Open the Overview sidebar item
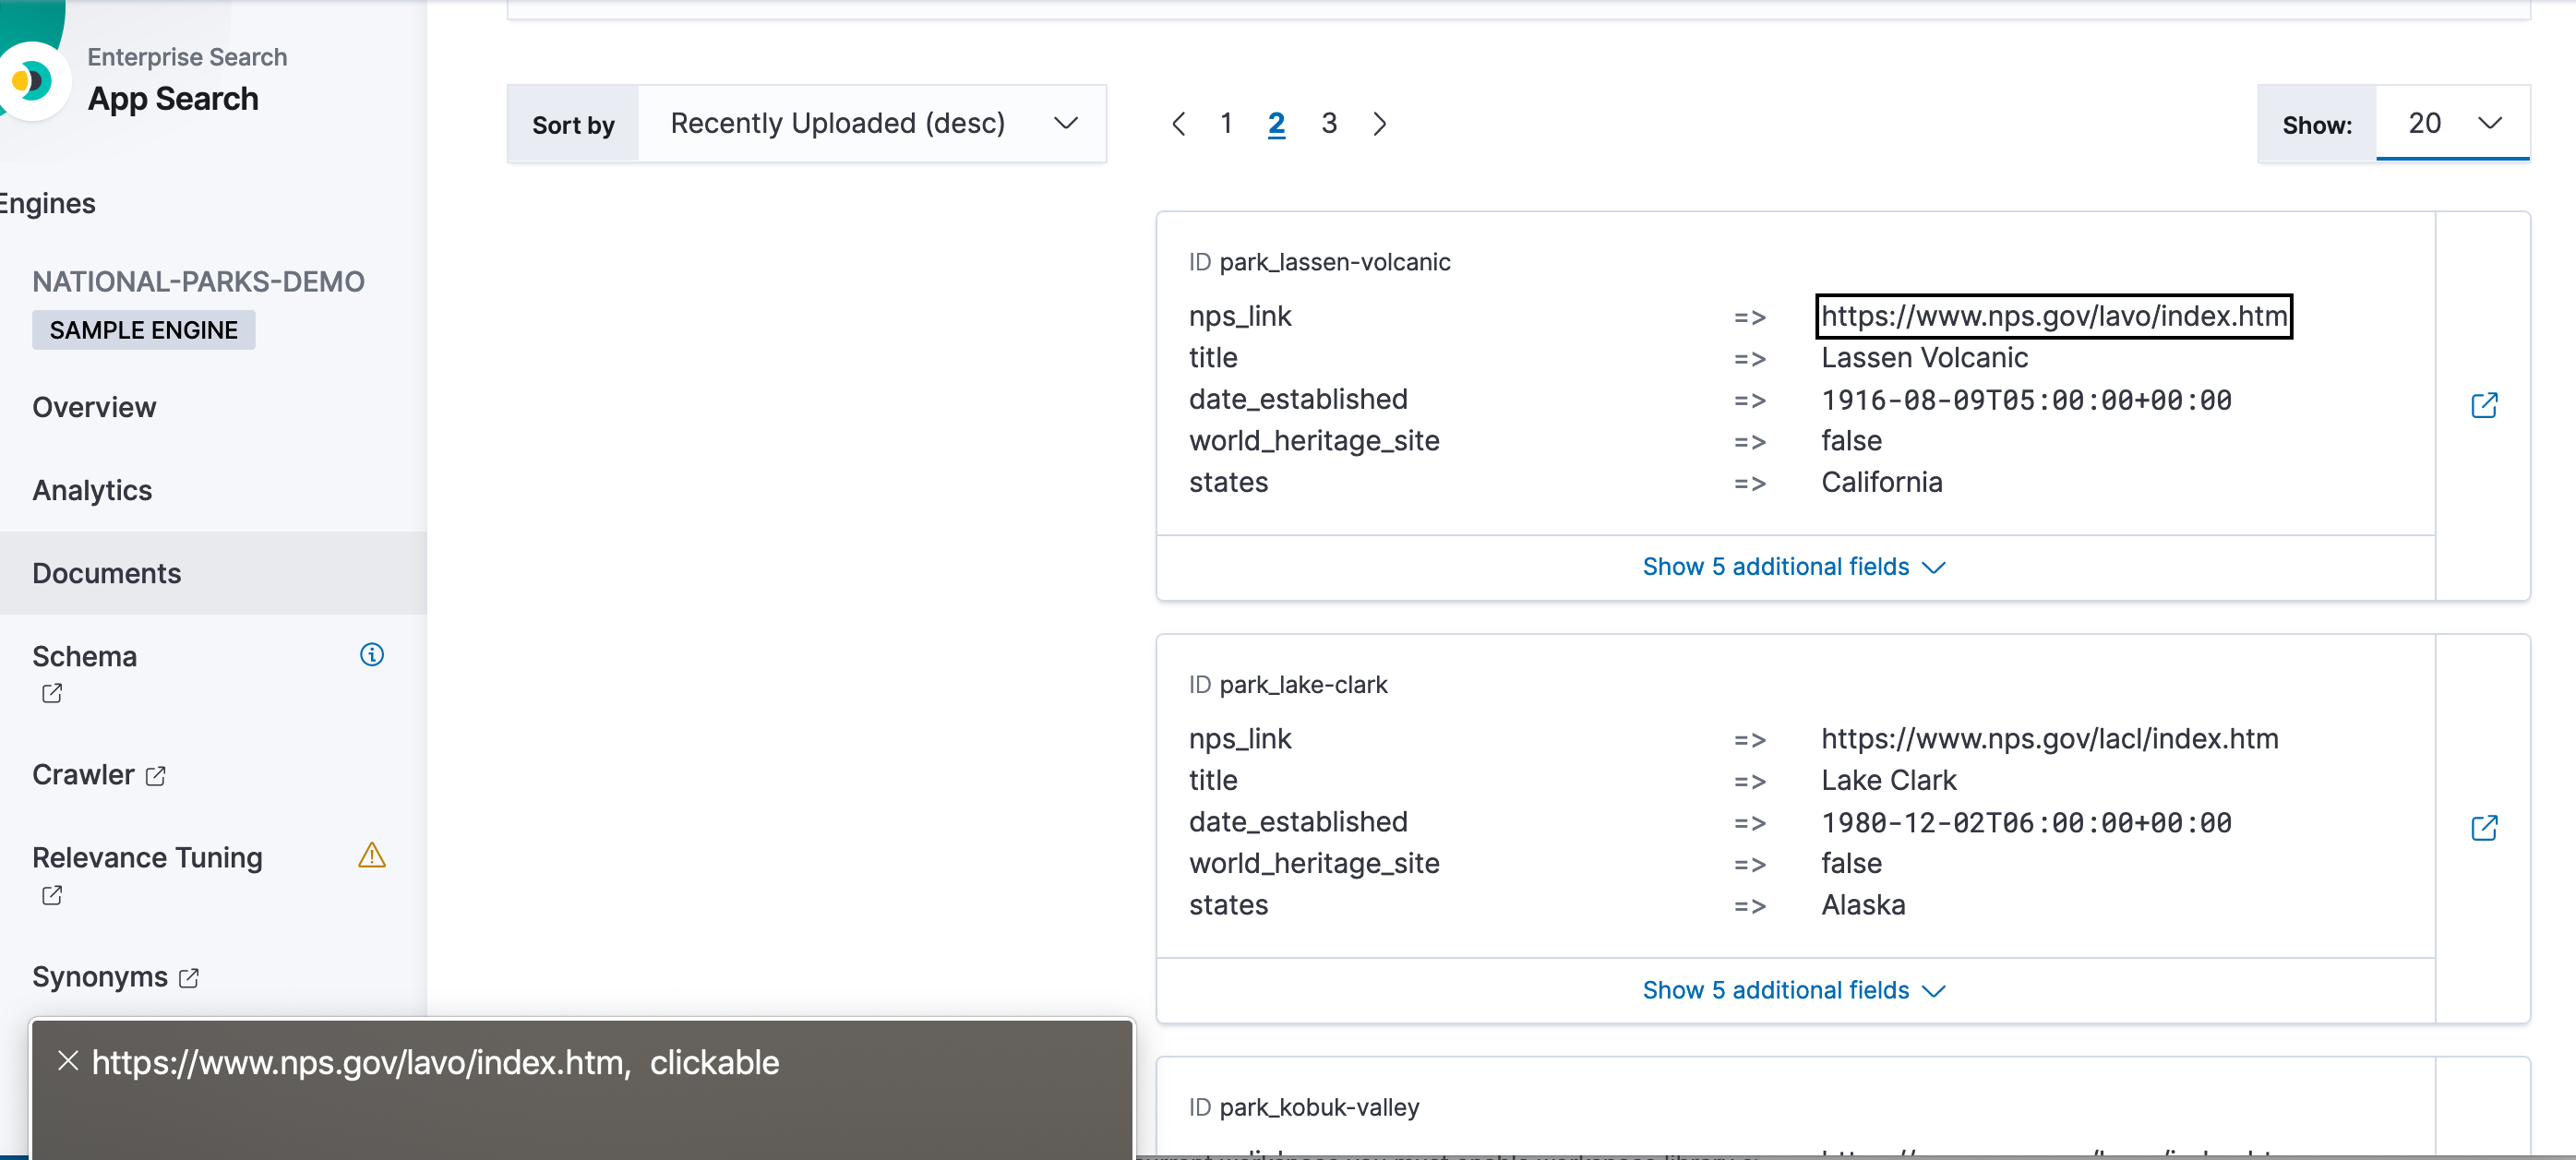The height and width of the screenshot is (1160, 2576). point(94,407)
